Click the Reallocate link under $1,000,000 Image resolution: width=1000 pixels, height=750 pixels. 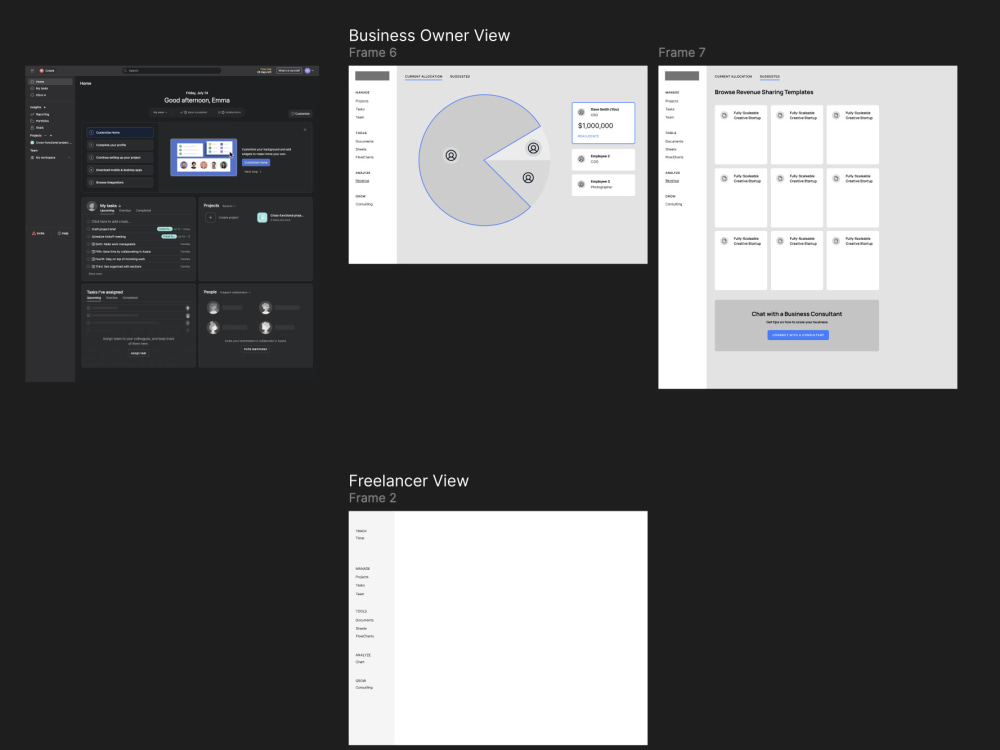coord(588,136)
